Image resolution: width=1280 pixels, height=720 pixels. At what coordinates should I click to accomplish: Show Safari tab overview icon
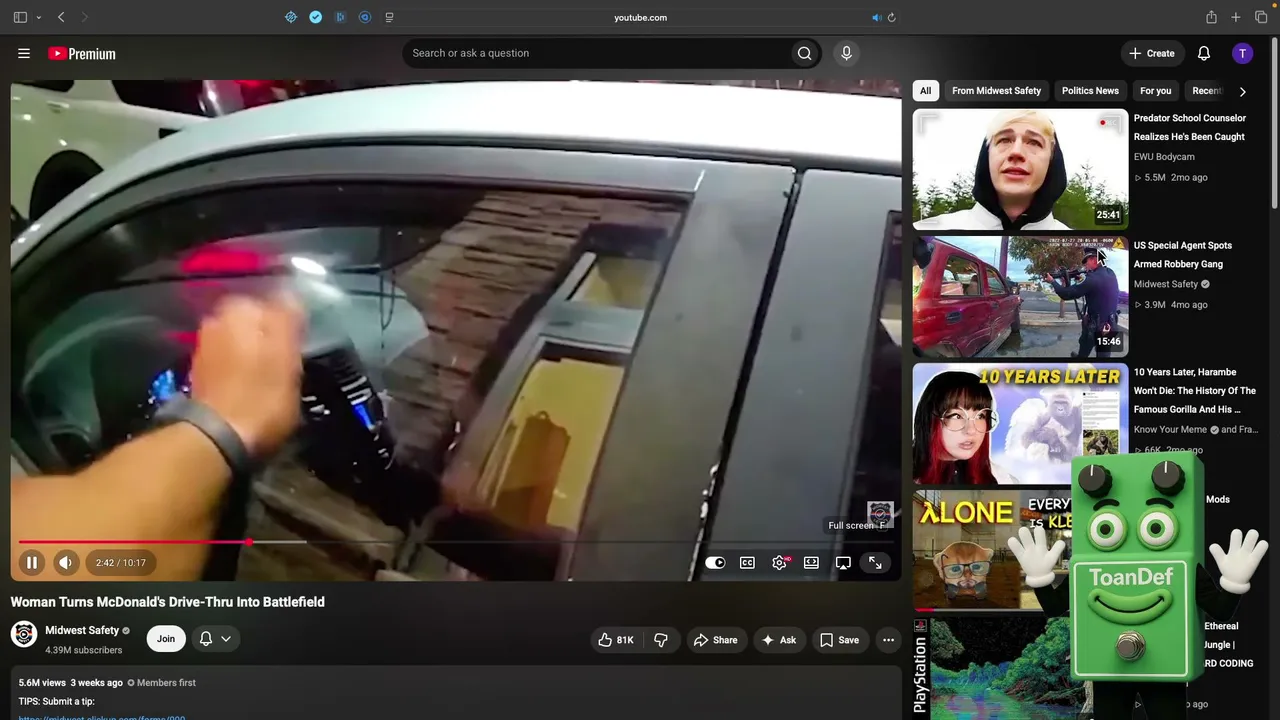[x=1261, y=17]
